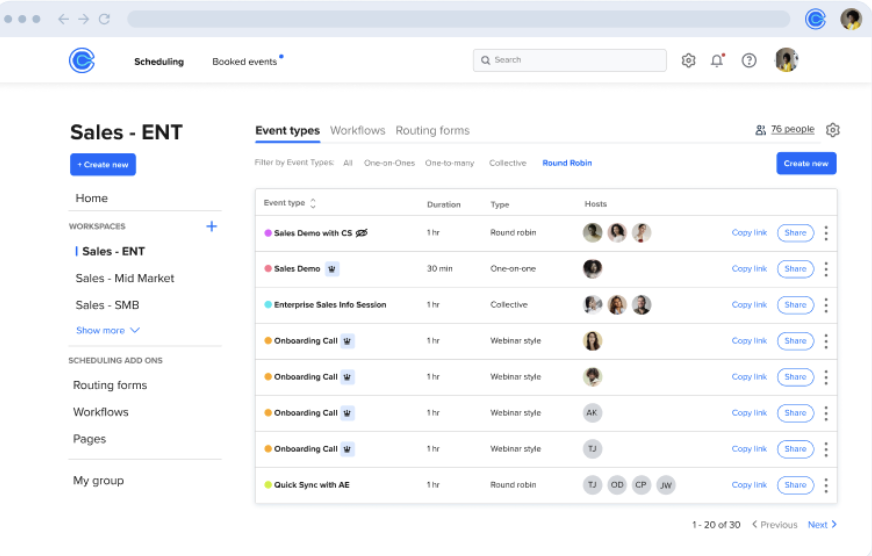This screenshot has height=556, width=872.
Task: Click the browser forward arrow
Action: [83, 19]
